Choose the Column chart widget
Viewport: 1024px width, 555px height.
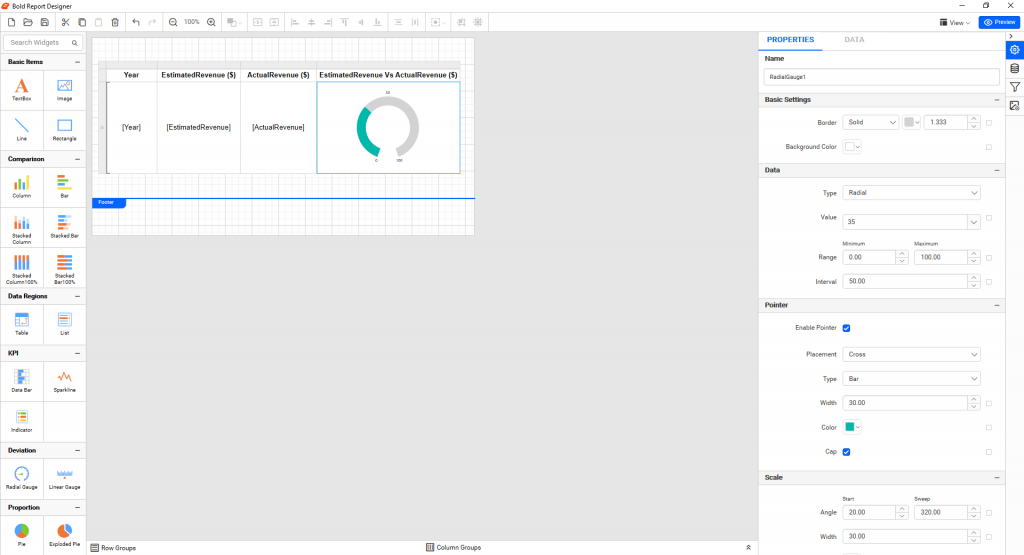pos(22,187)
